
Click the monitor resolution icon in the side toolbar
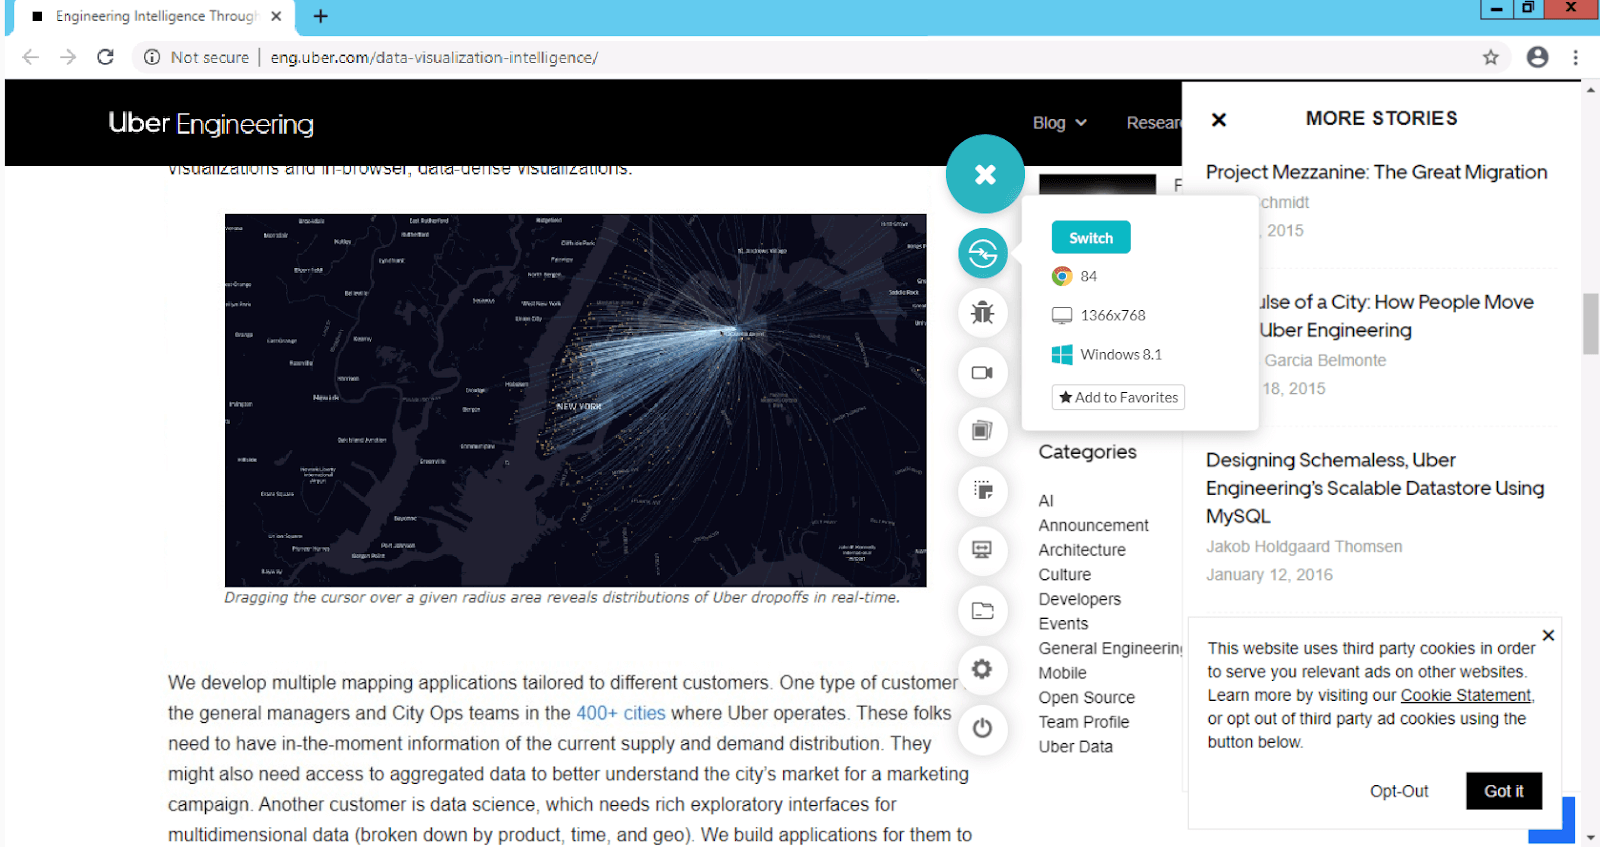click(983, 550)
